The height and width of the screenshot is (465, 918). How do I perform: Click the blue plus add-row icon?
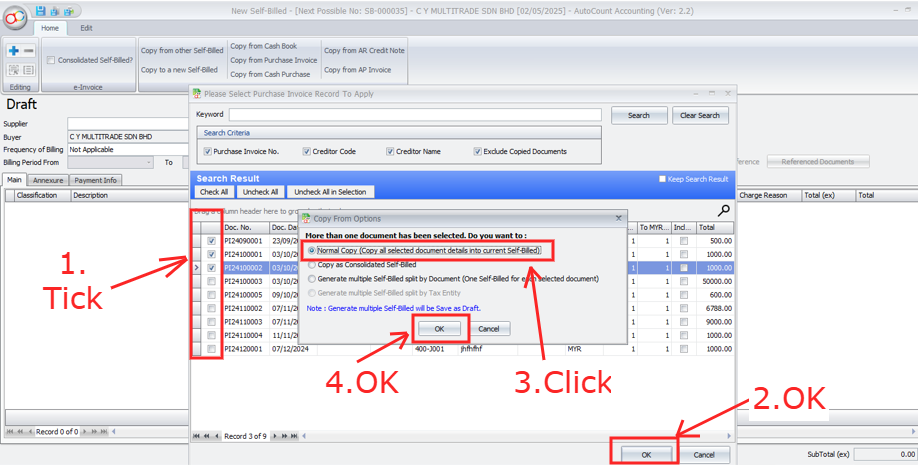click(x=13, y=50)
